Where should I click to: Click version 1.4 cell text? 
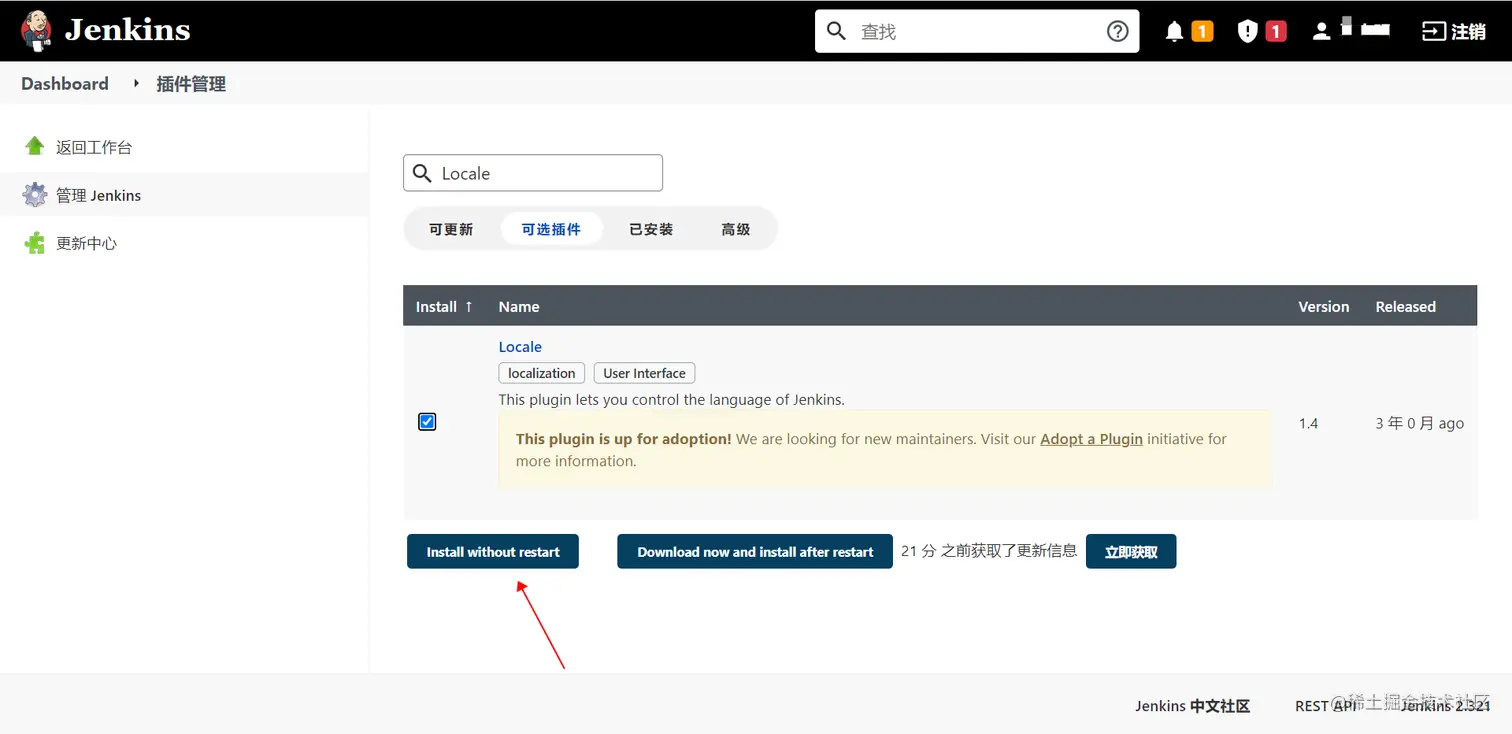[x=1308, y=423]
